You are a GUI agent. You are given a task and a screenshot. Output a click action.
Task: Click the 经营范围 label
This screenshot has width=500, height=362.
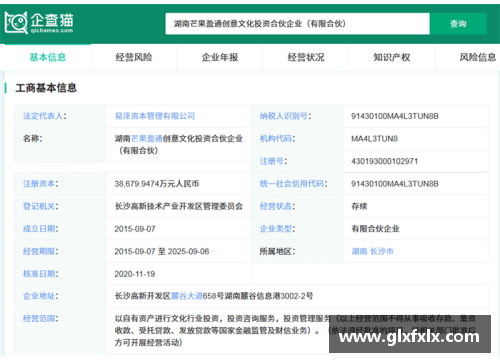(39, 319)
